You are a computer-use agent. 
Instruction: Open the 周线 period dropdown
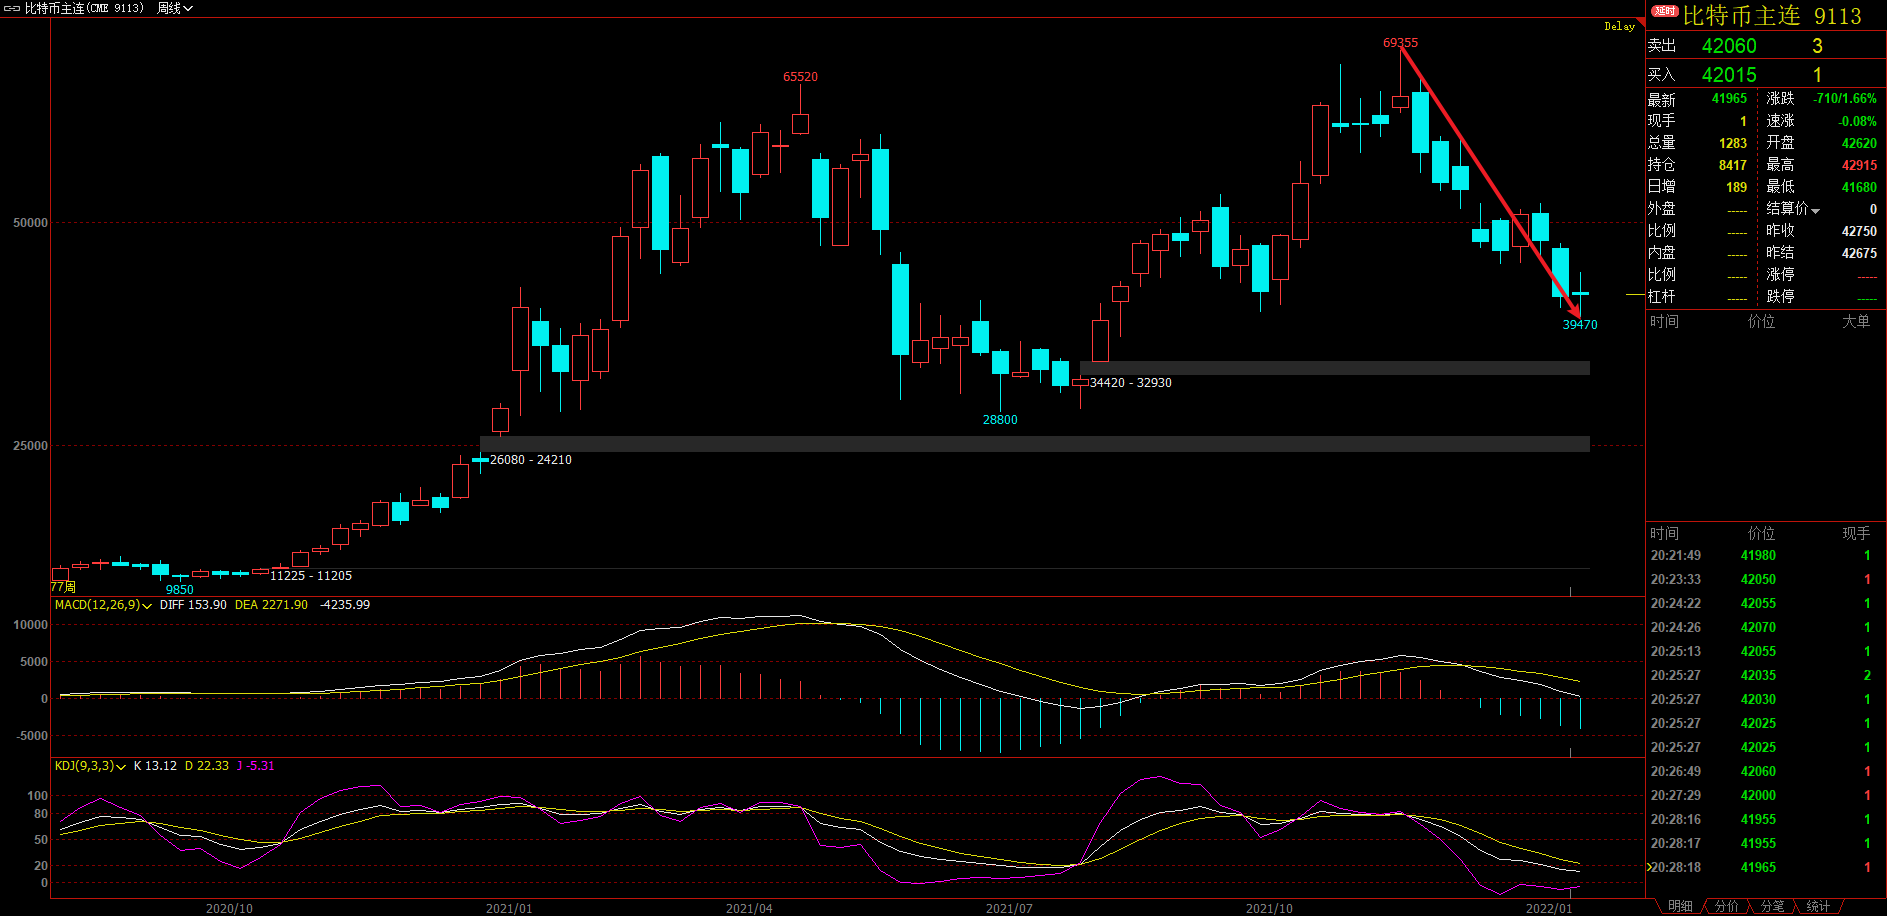click(174, 8)
